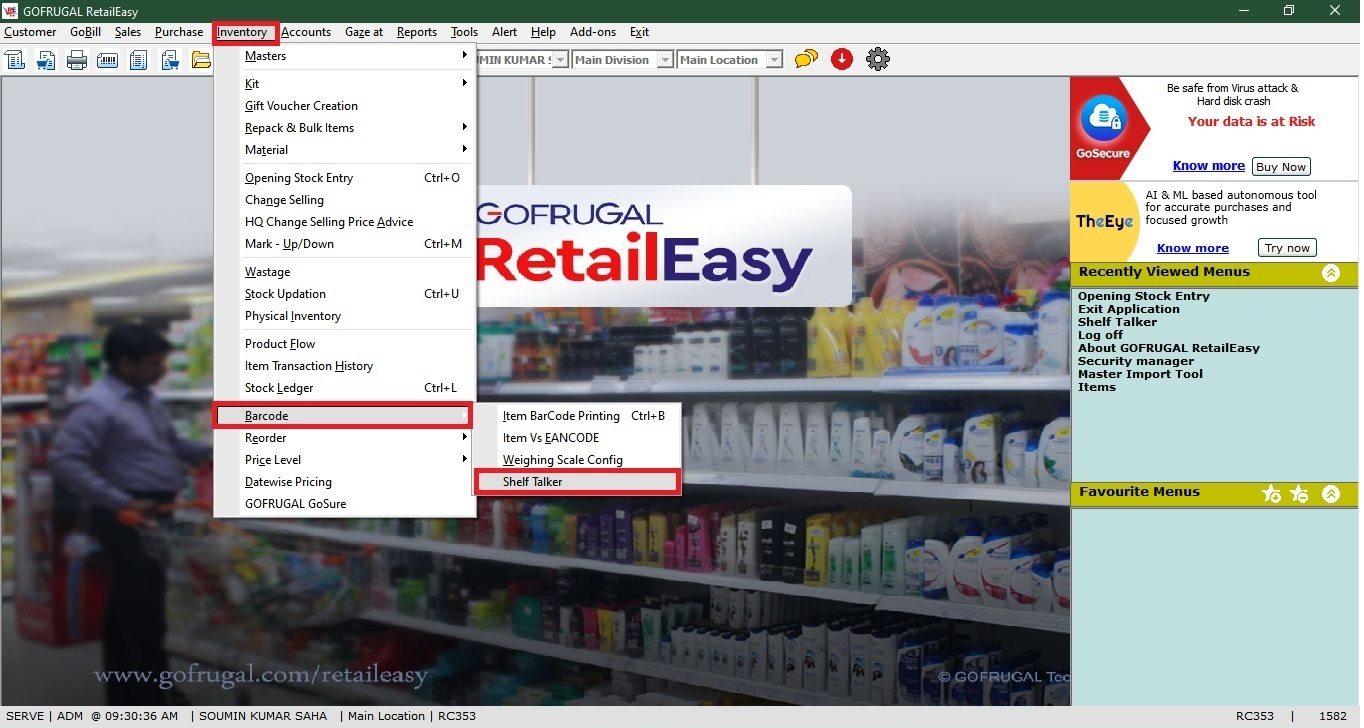Open the Reports menu

417,32
